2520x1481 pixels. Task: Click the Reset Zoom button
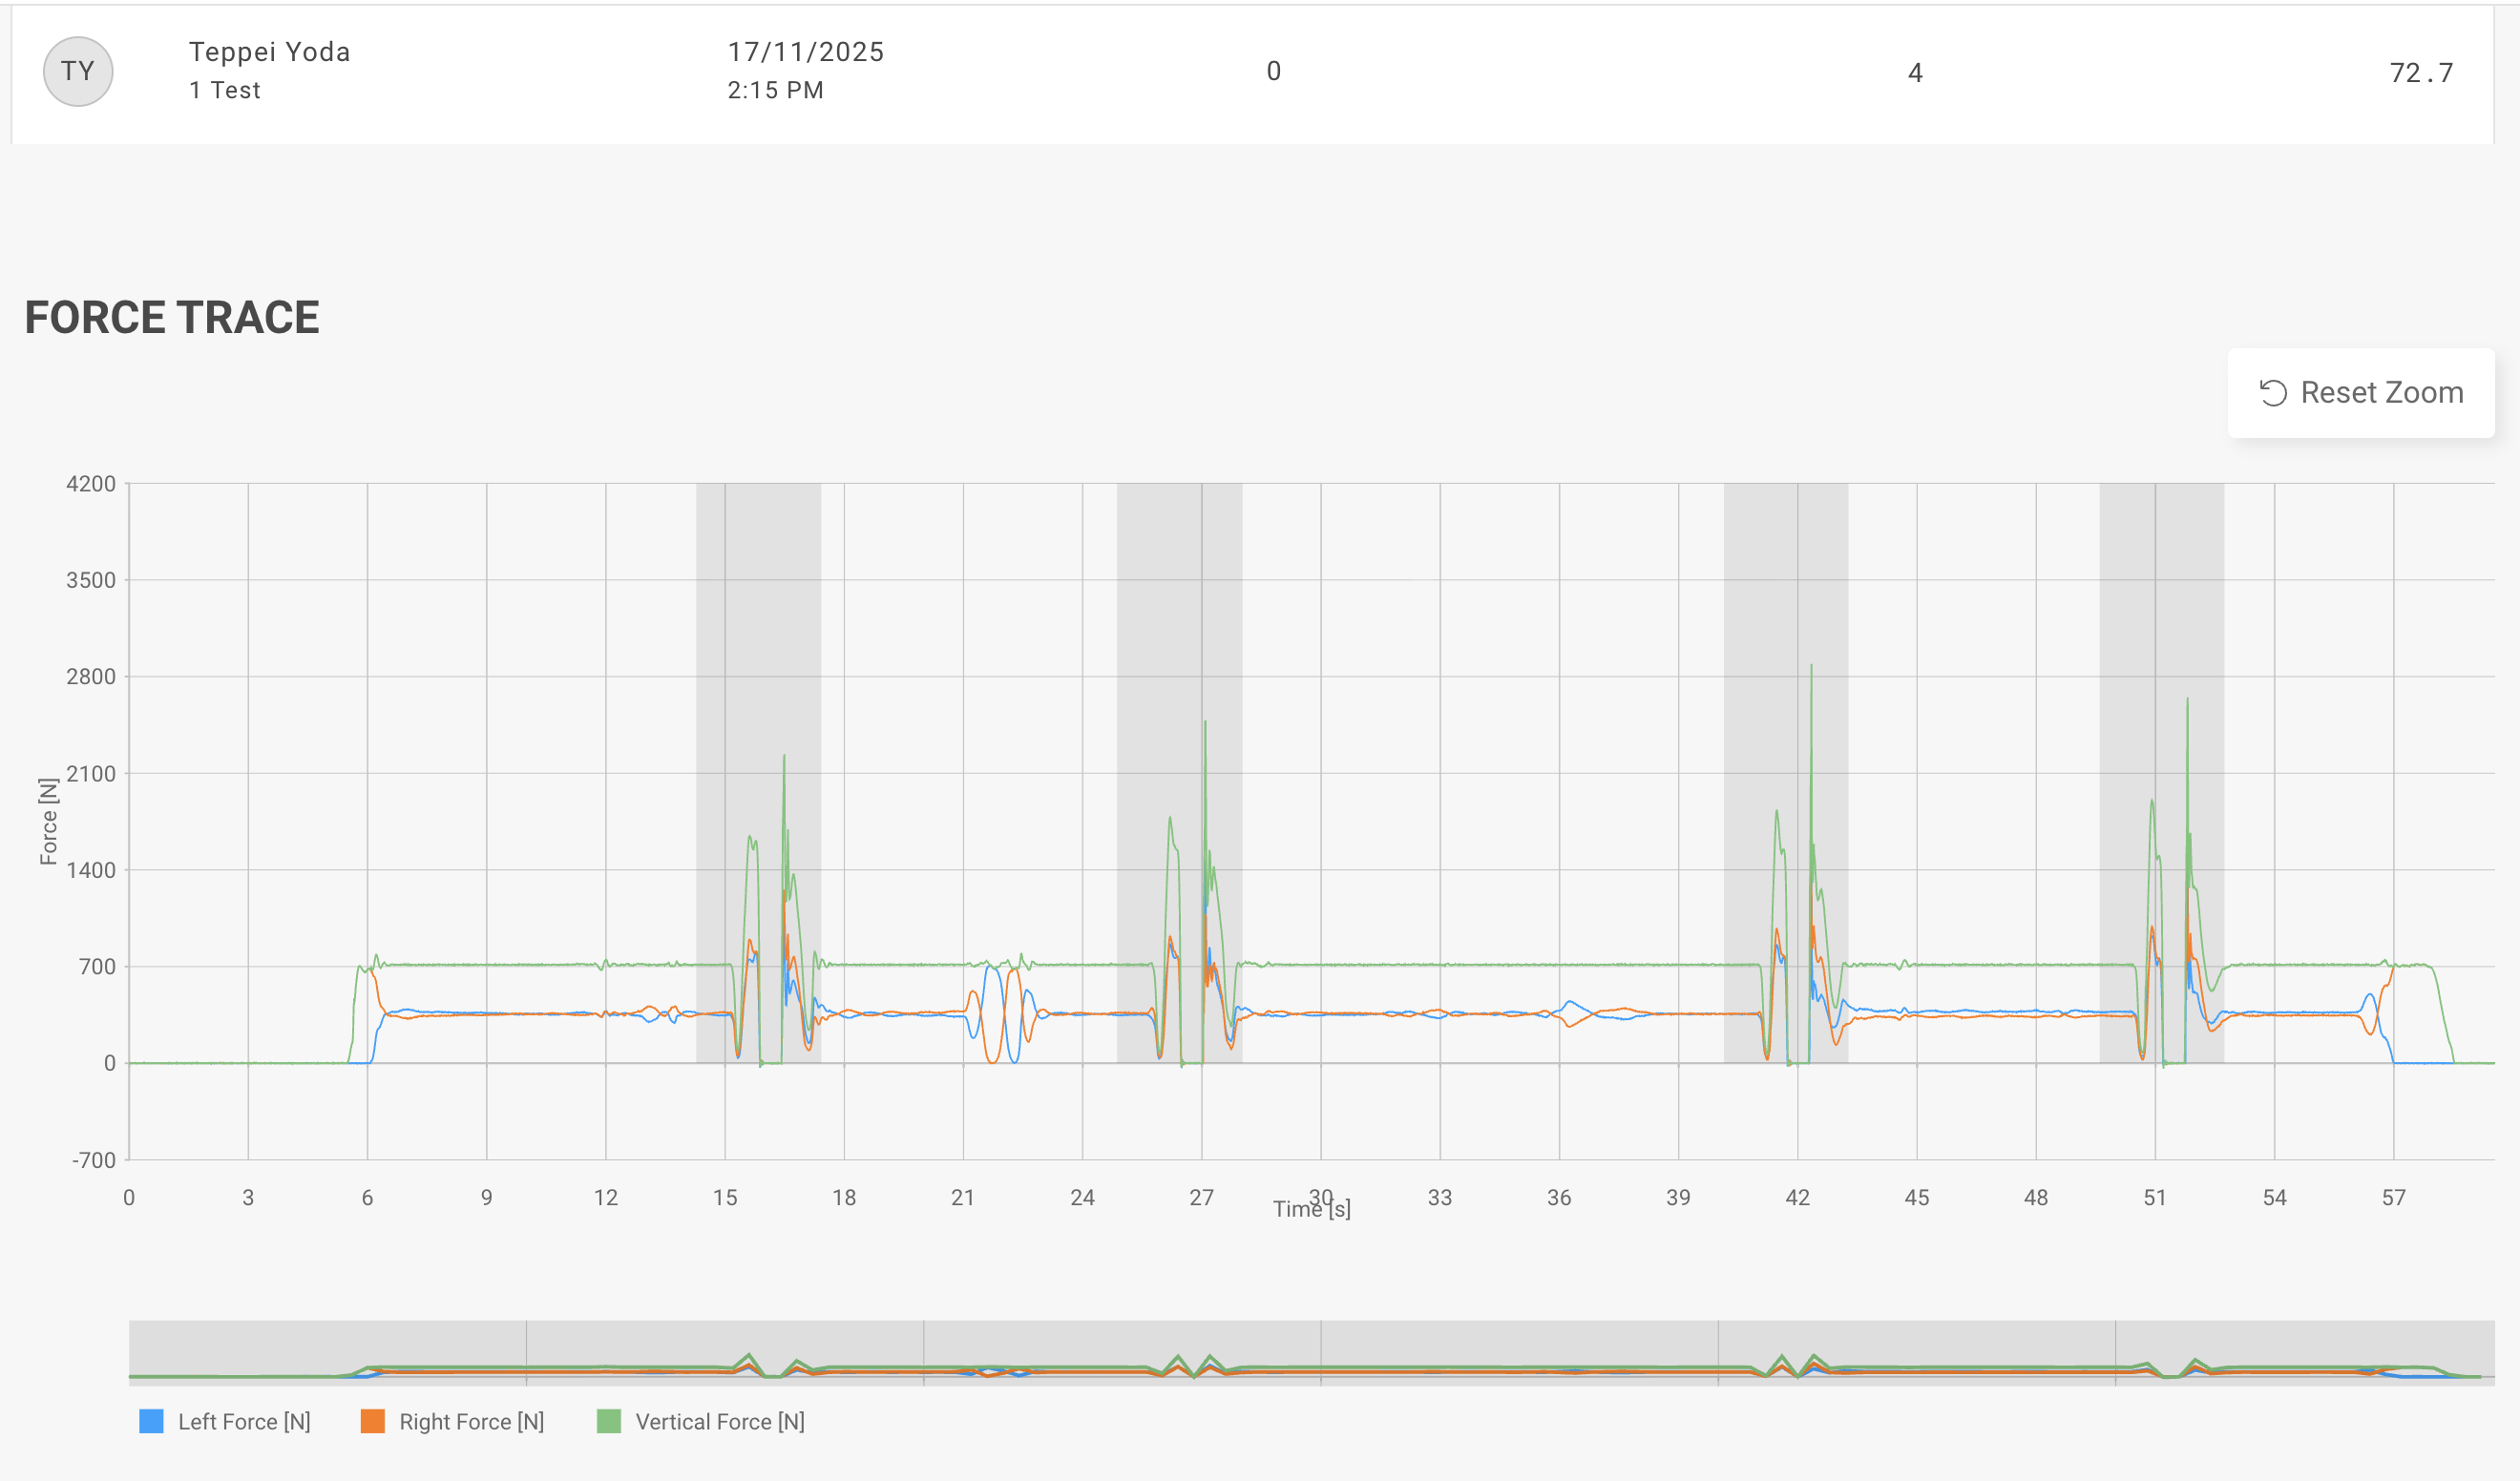click(2360, 392)
